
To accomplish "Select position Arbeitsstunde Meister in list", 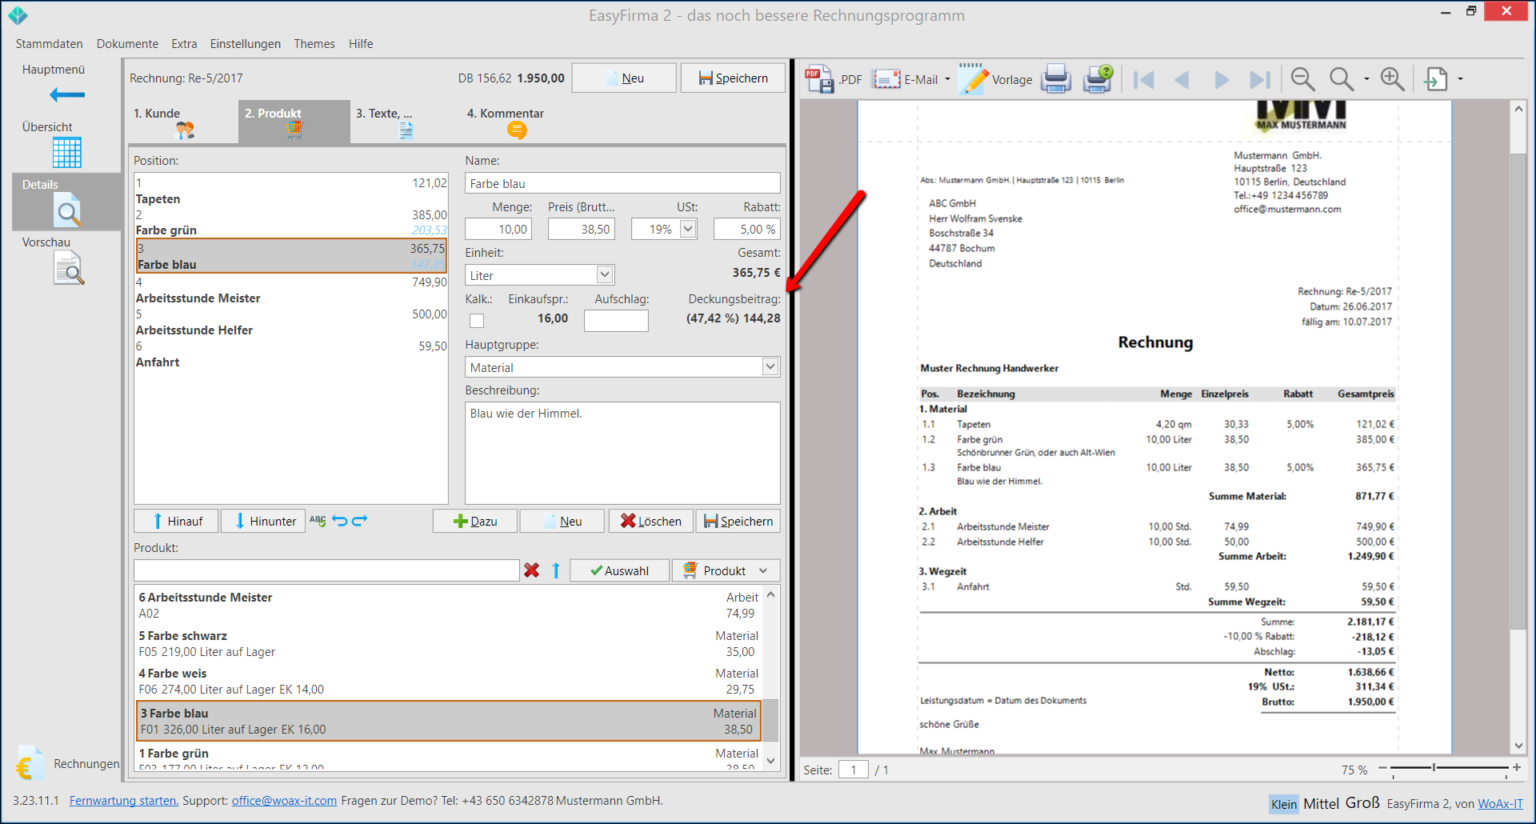I will click(291, 290).
